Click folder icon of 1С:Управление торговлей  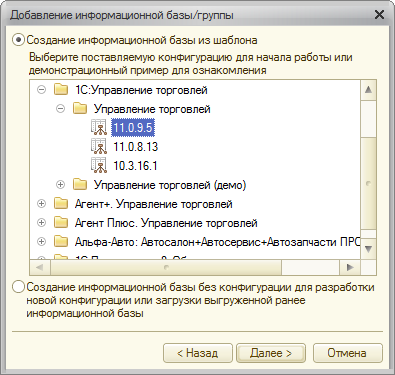coord(61,90)
